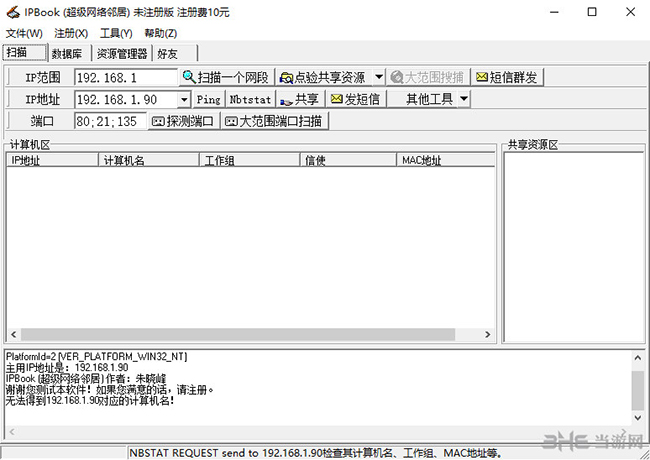Sort by IP地址 column header
Viewport: 650px width, 460px height.
[52, 160]
